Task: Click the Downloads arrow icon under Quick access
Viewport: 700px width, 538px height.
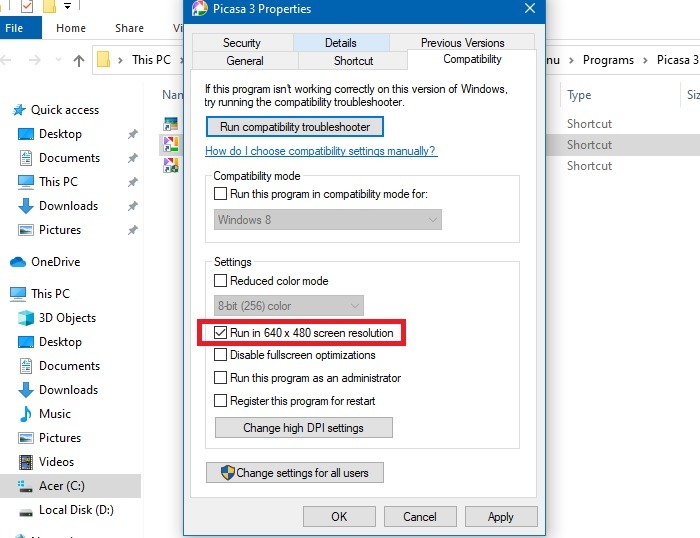Action: pyautogui.click(x=25, y=206)
